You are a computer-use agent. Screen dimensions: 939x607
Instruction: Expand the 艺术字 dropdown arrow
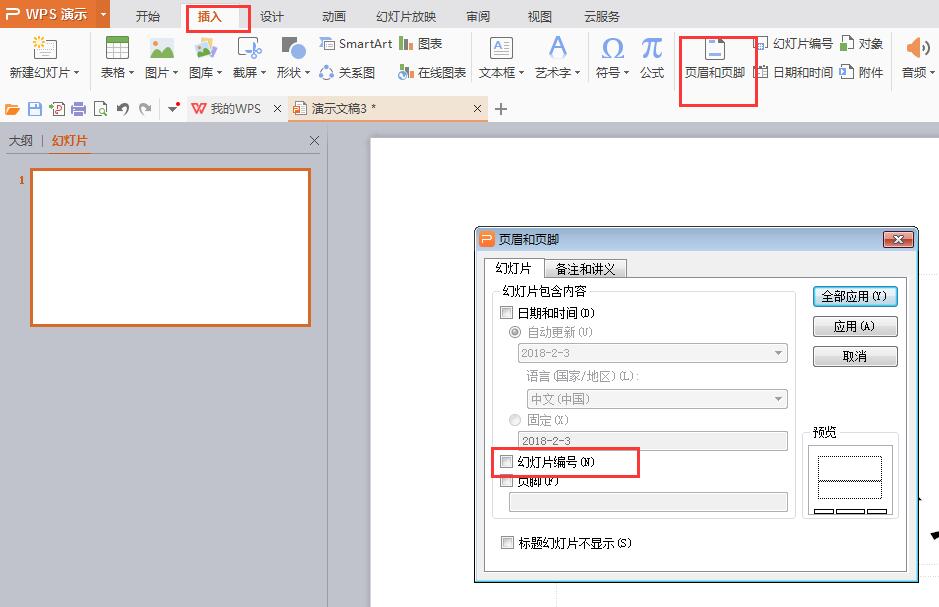pyautogui.click(x=577, y=72)
